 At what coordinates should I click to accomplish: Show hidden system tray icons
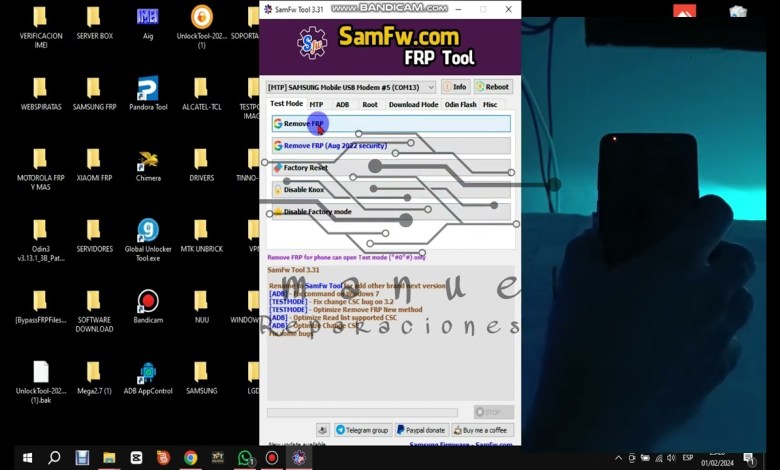(618, 458)
